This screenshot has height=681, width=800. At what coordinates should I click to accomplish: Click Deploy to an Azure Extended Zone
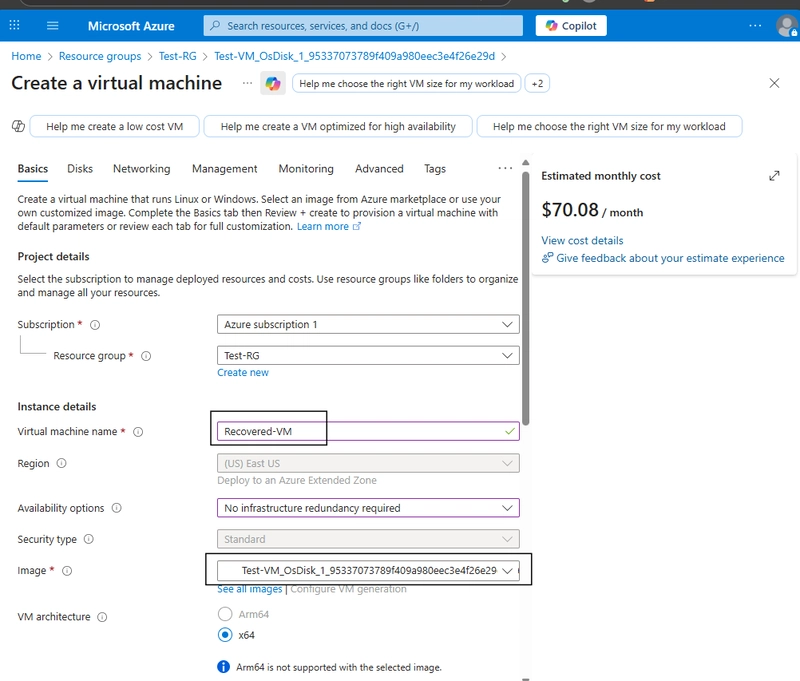pyautogui.click(x=297, y=481)
